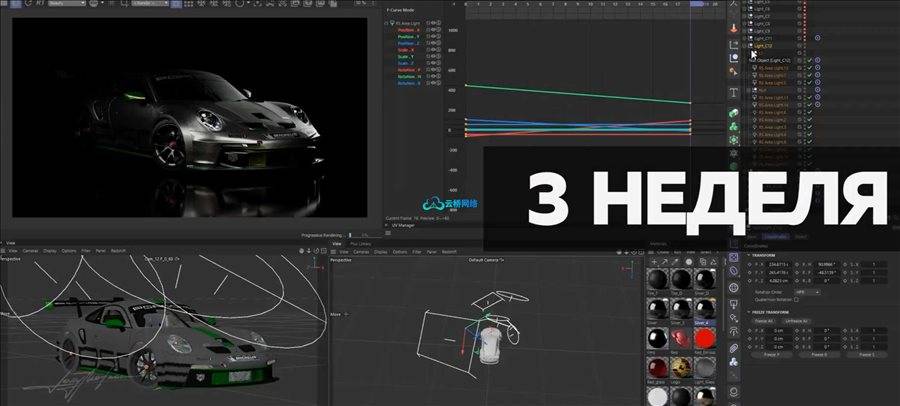Open the Rotation Order HPB dropdown
The width and height of the screenshot is (900, 406).
(x=808, y=292)
